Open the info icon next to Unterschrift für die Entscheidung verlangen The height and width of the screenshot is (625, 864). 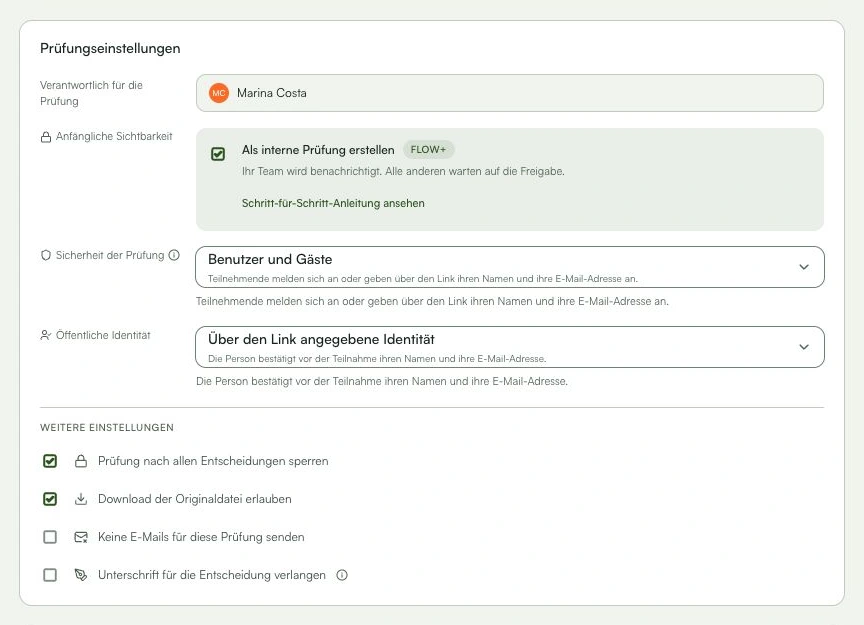[342, 575]
